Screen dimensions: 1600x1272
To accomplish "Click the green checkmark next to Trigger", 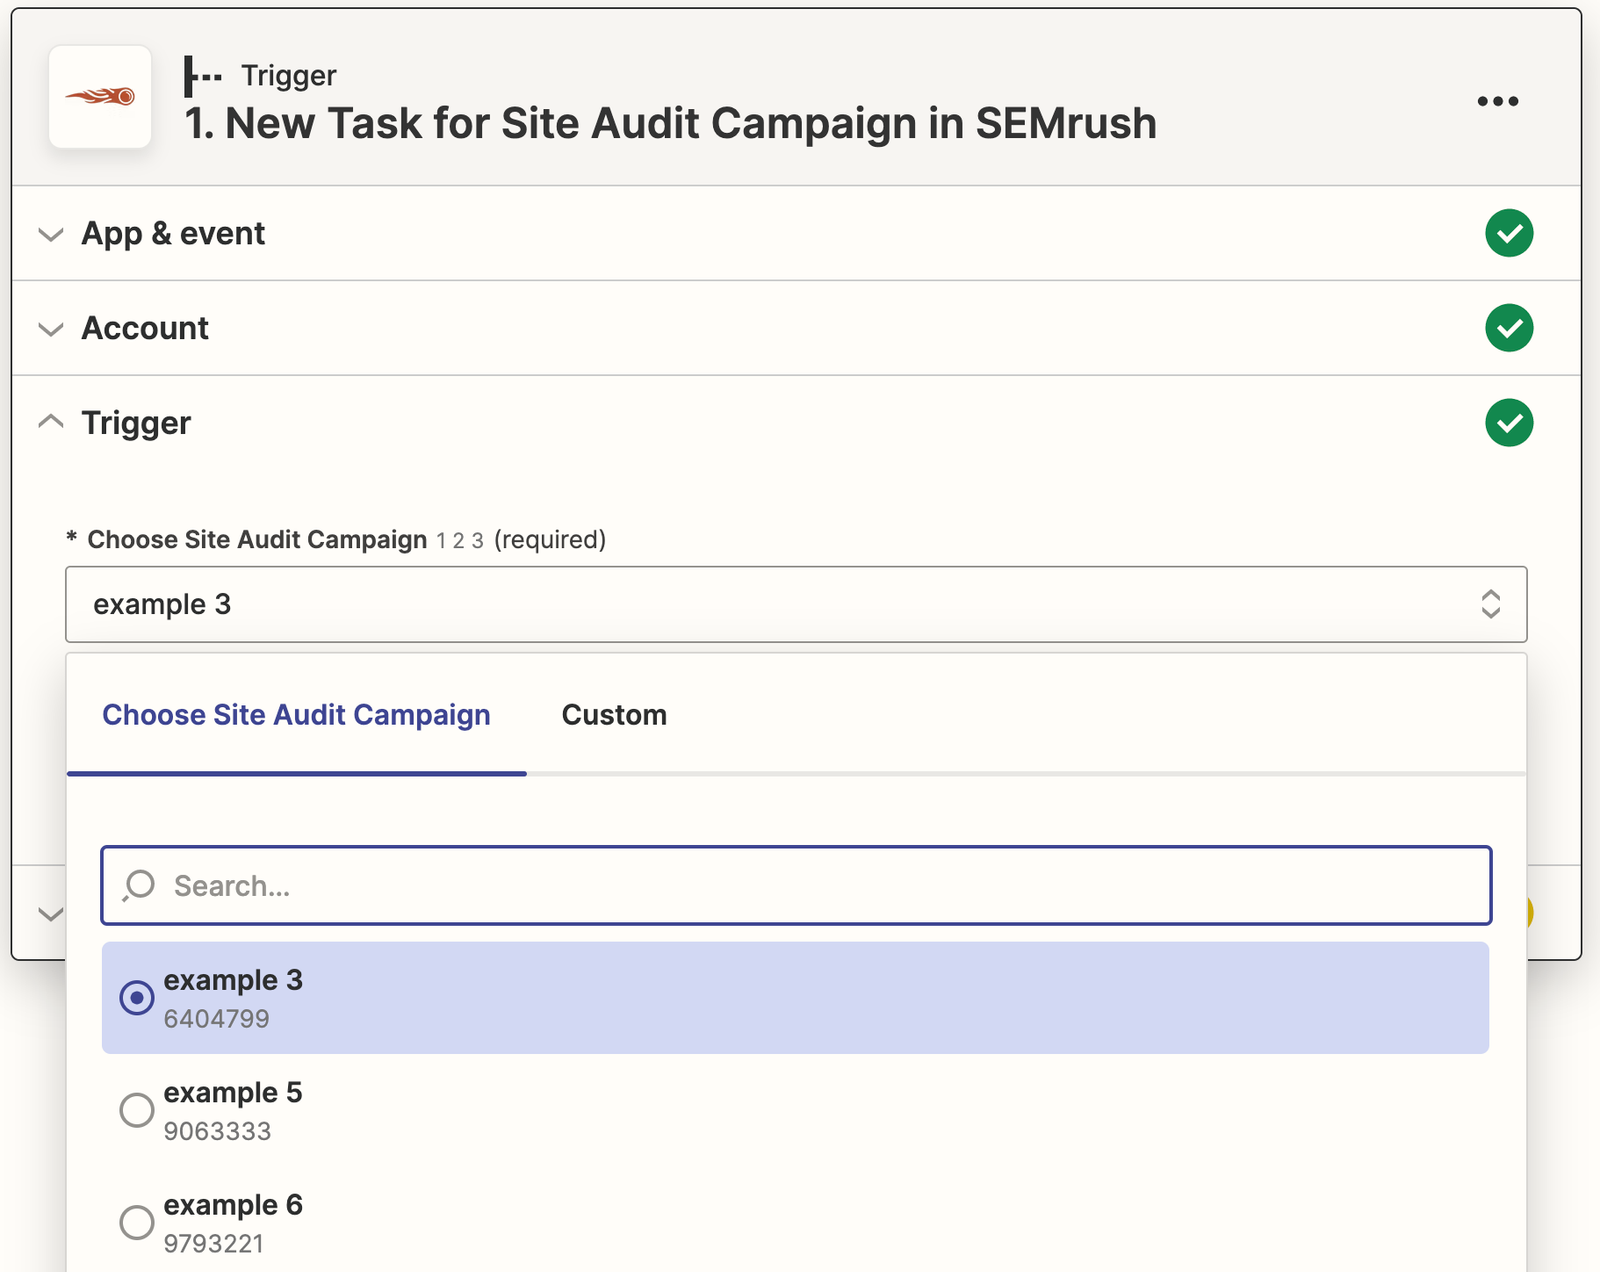I will (x=1509, y=423).
